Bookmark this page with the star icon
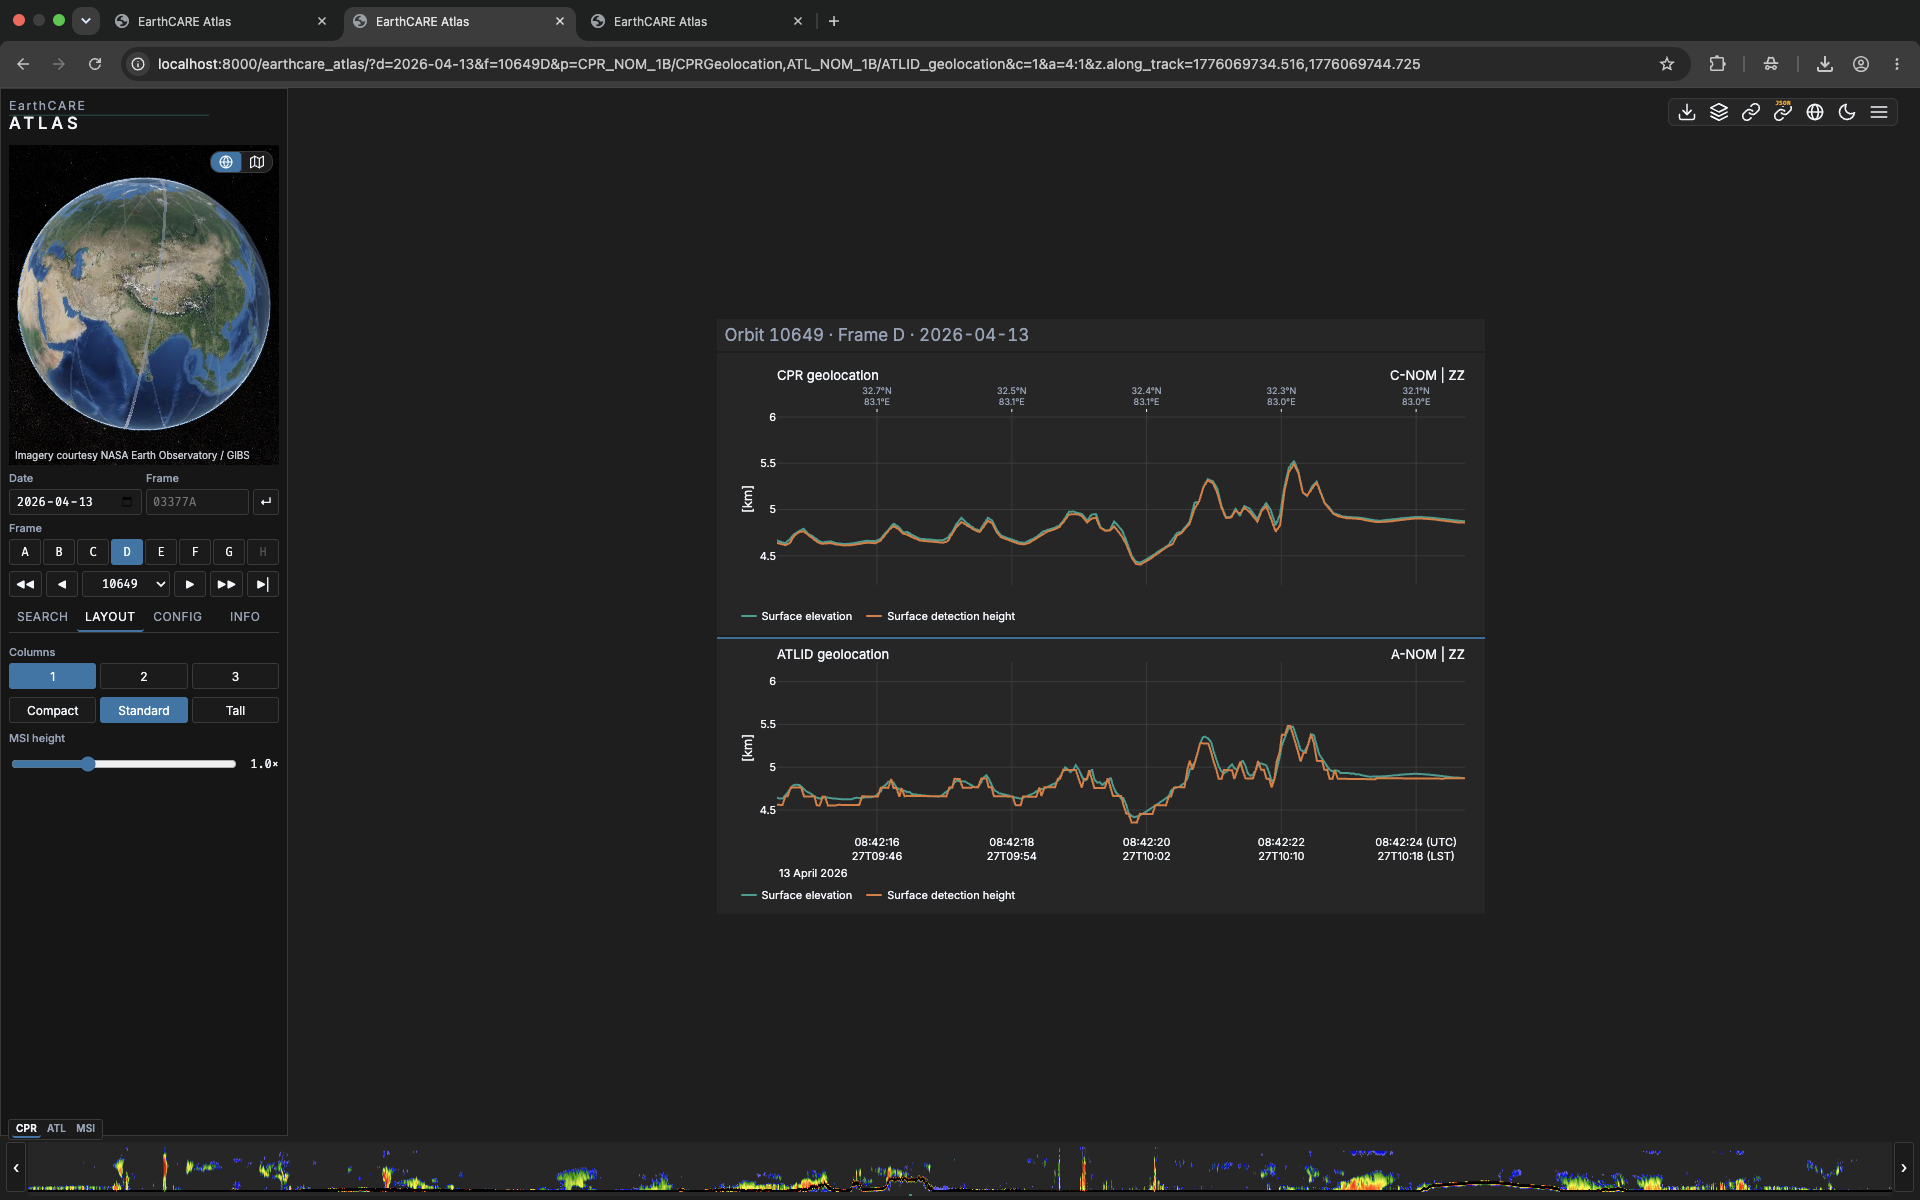This screenshot has height=1200, width=1920. point(1667,64)
